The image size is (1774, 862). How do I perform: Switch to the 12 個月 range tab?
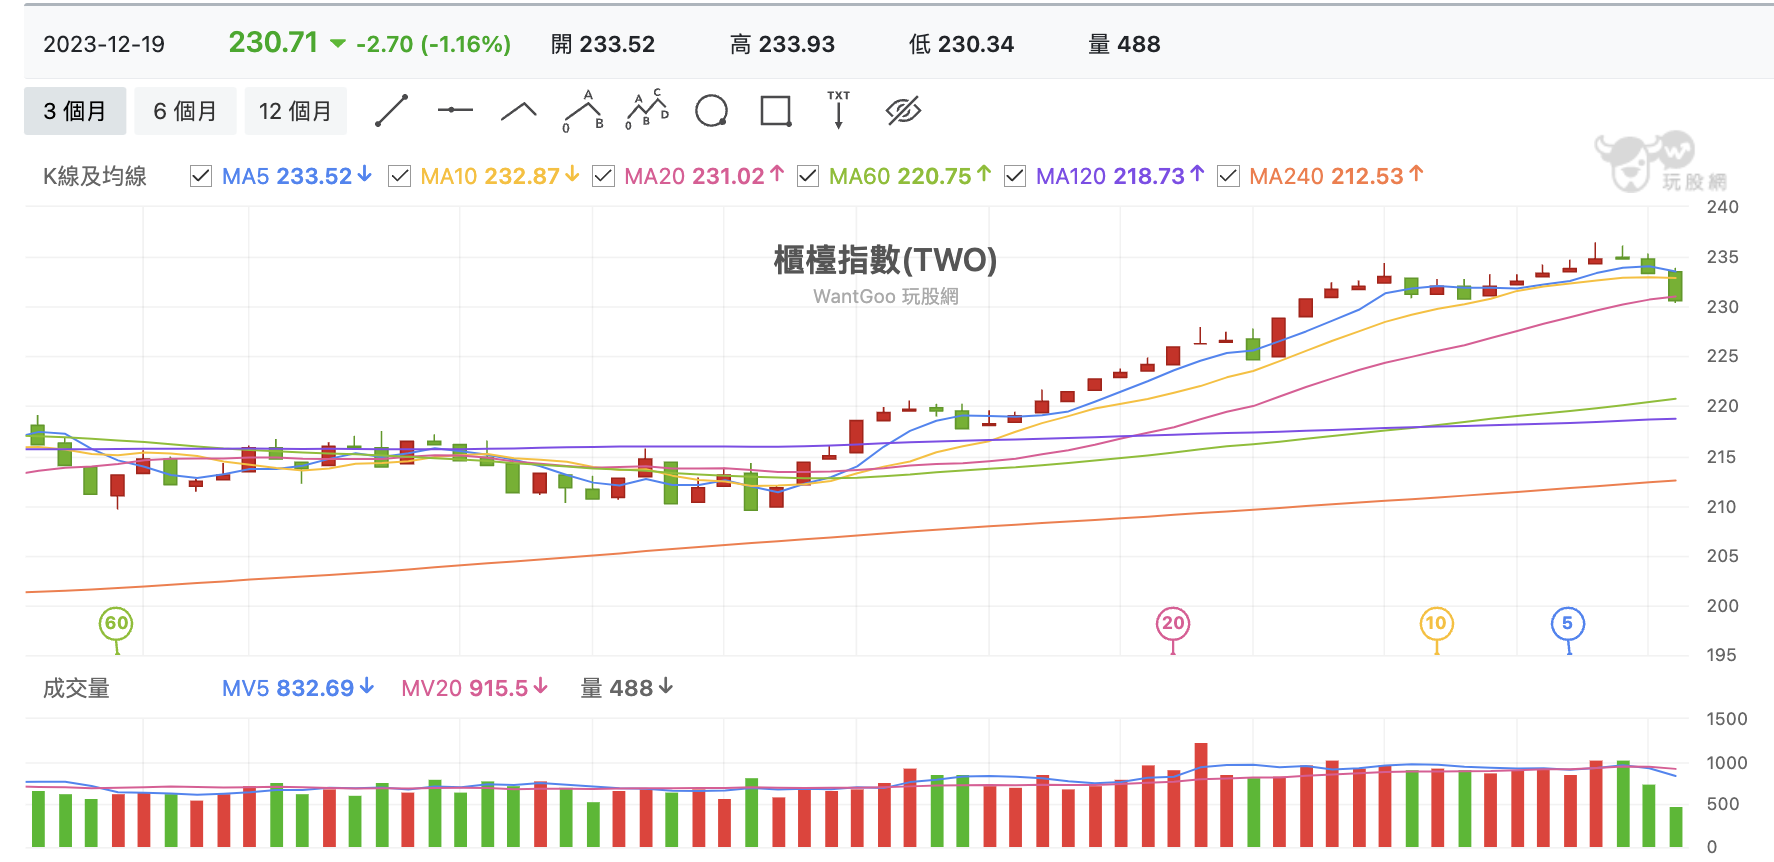coord(295,111)
